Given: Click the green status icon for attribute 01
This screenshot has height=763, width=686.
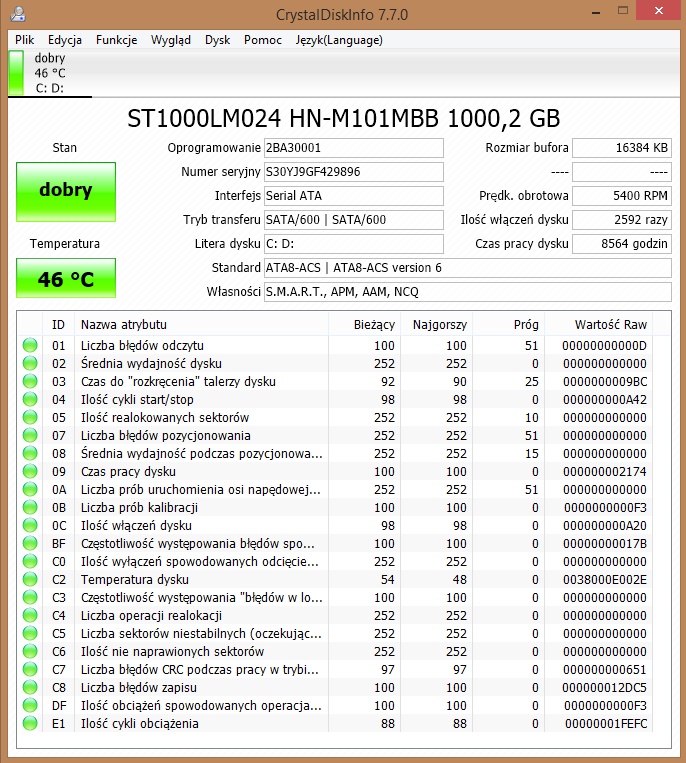Looking at the screenshot, I should pos(30,345).
